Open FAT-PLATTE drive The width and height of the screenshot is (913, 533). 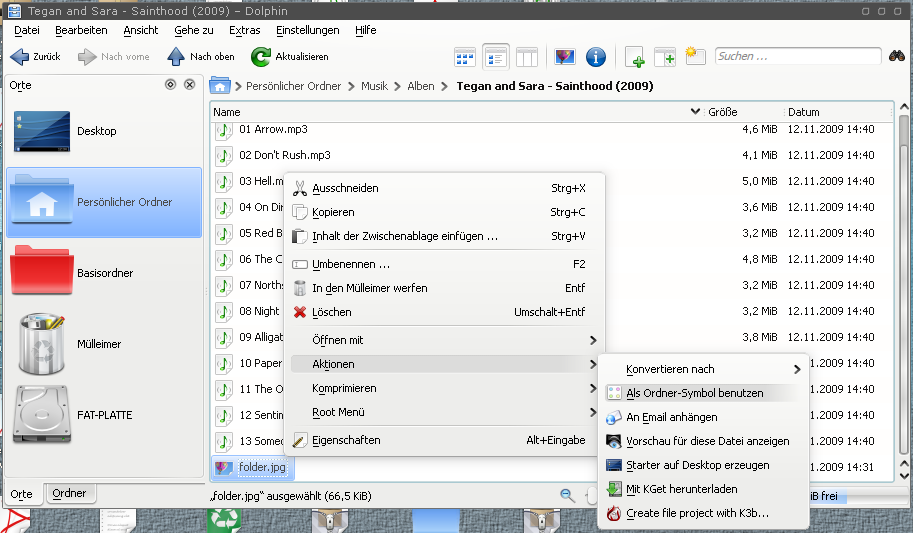pyautogui.click(x=104, y=415)
